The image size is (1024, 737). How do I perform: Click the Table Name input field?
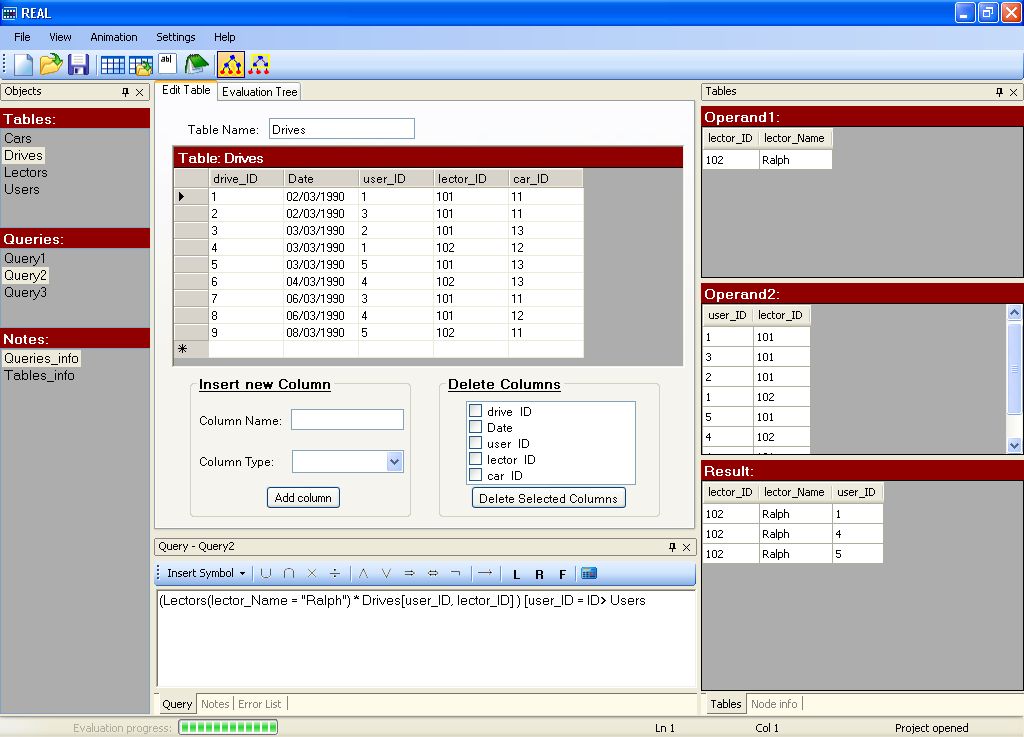point(342,129)
